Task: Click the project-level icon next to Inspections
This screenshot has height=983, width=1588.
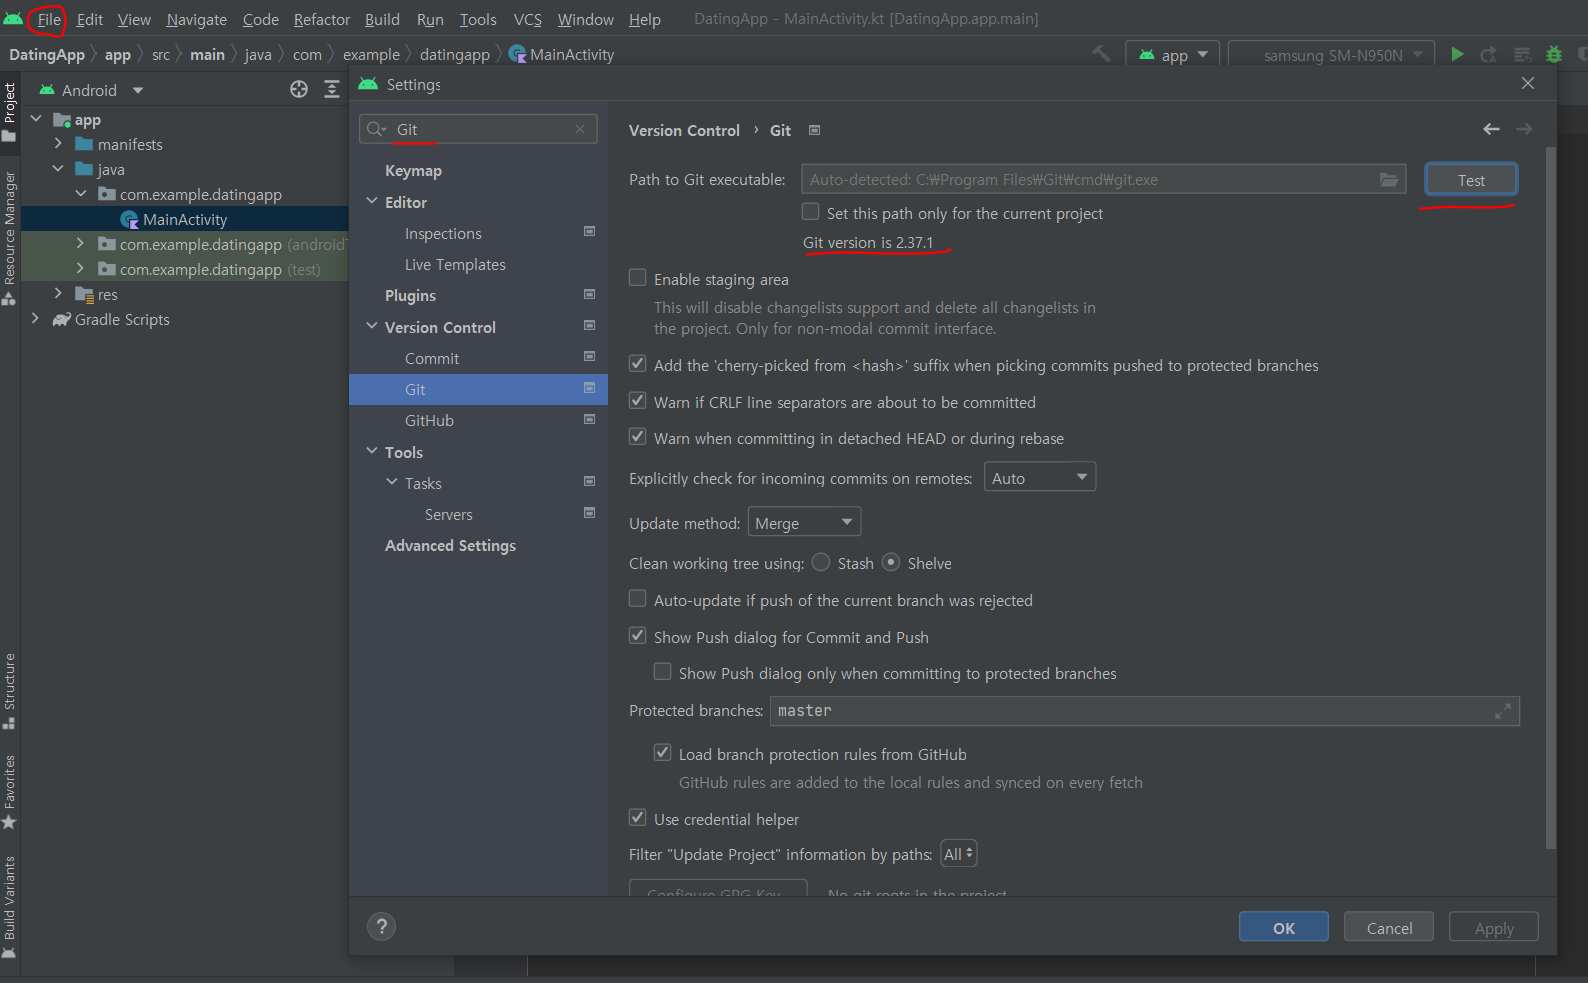Action: 590,232
